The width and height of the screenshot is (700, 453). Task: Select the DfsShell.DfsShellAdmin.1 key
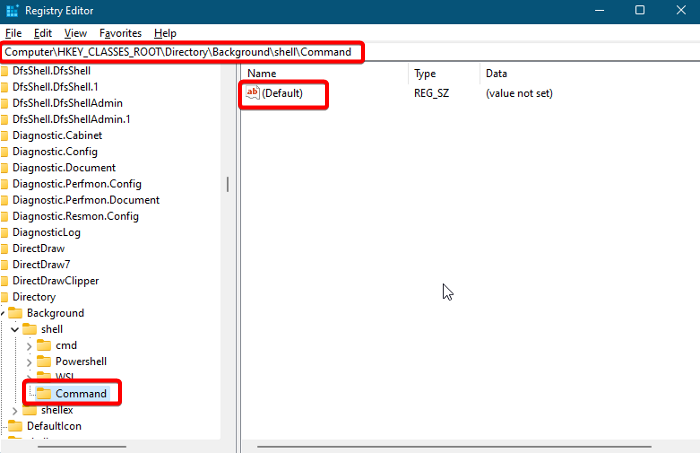click(71, 119)
